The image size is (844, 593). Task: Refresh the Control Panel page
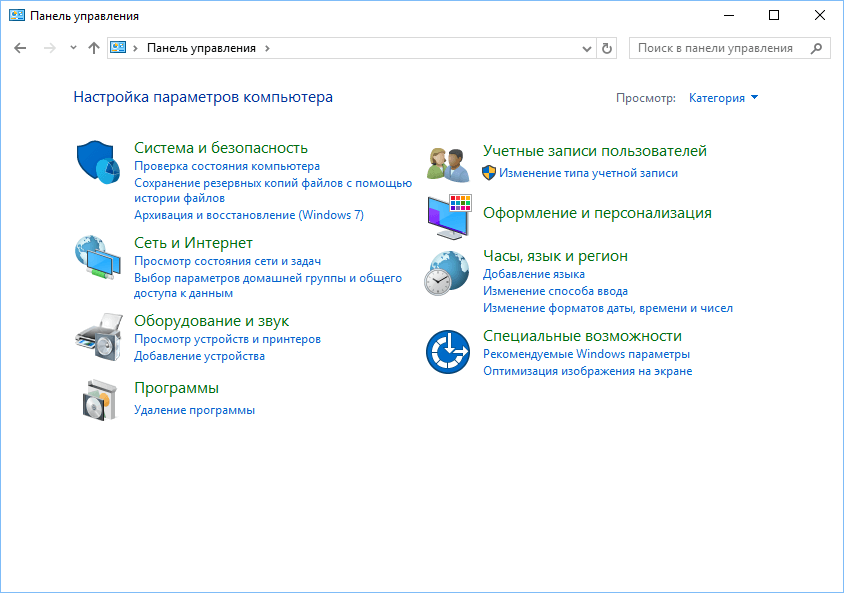[607, 47]
